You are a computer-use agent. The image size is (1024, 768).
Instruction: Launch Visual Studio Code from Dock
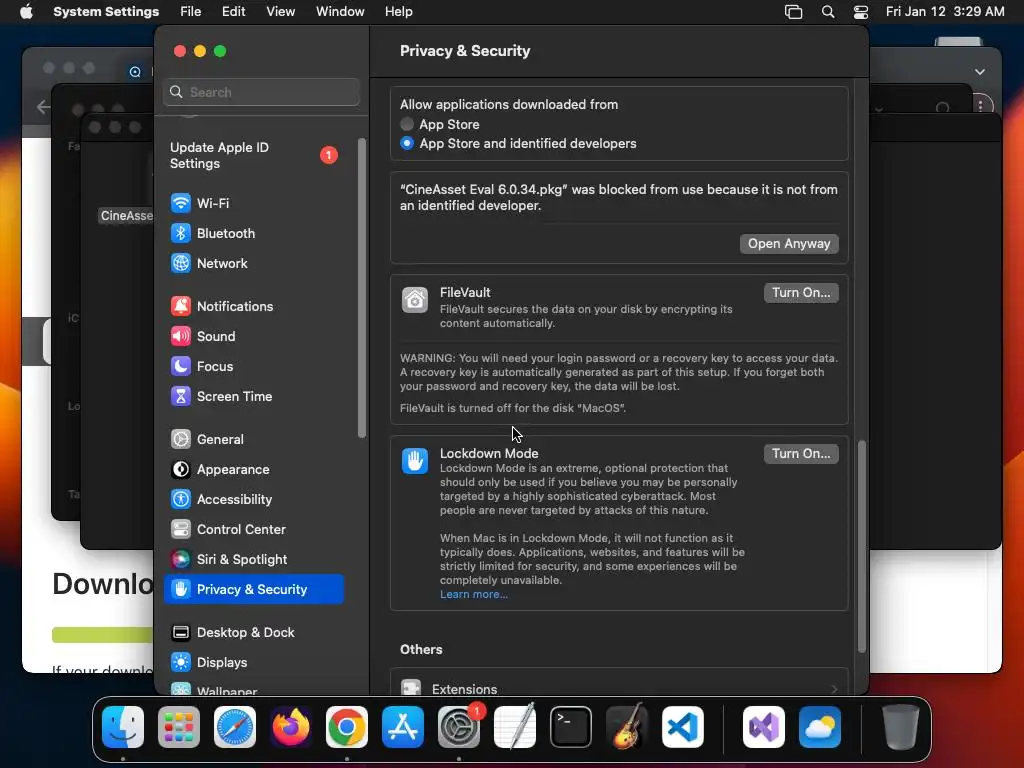click(683, 727)
